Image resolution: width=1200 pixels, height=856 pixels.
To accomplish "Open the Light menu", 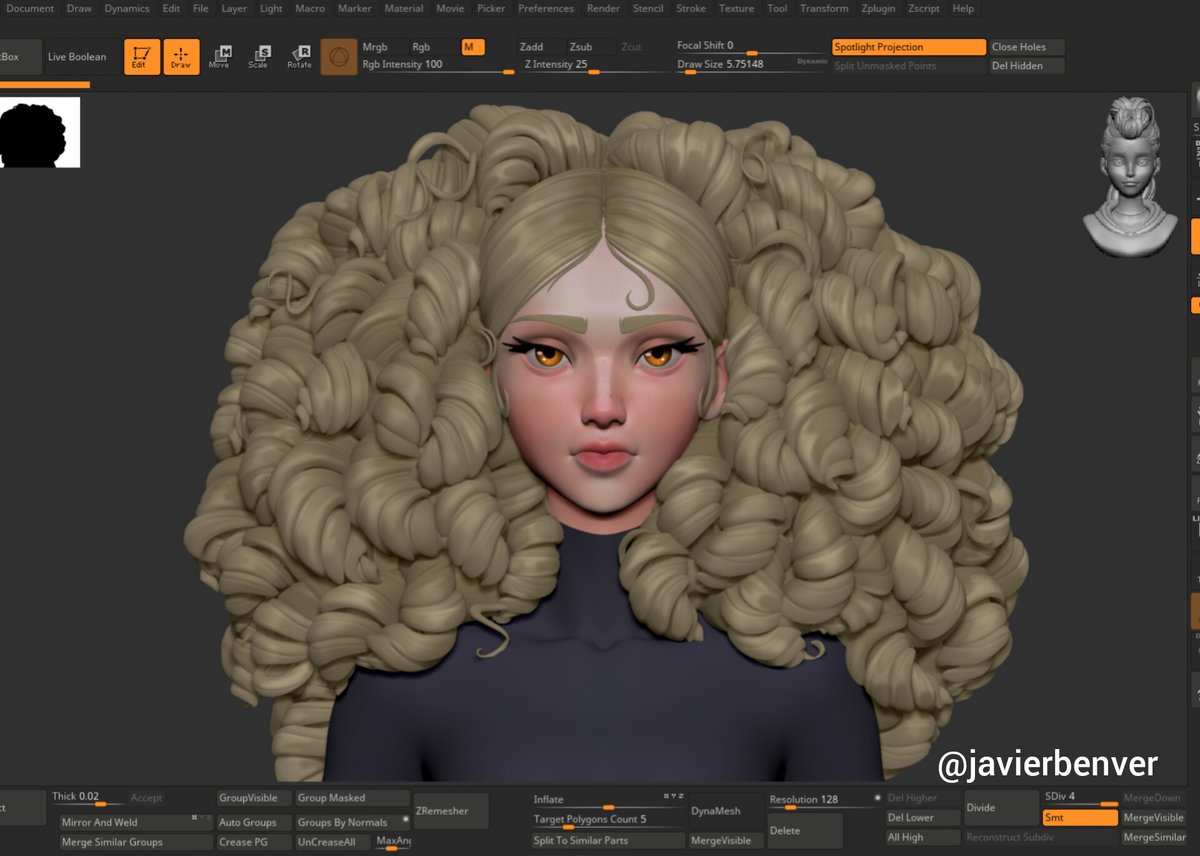I will coord(271,8).
